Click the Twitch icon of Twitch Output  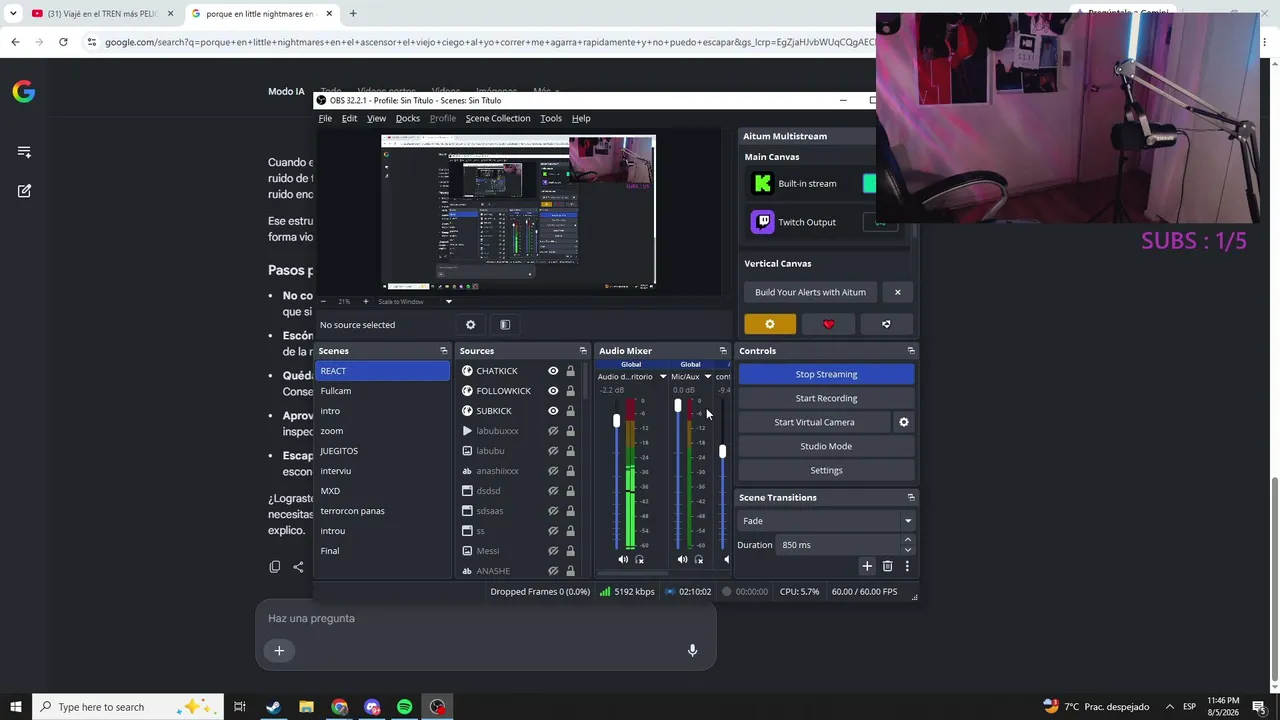tap(762, 222)
